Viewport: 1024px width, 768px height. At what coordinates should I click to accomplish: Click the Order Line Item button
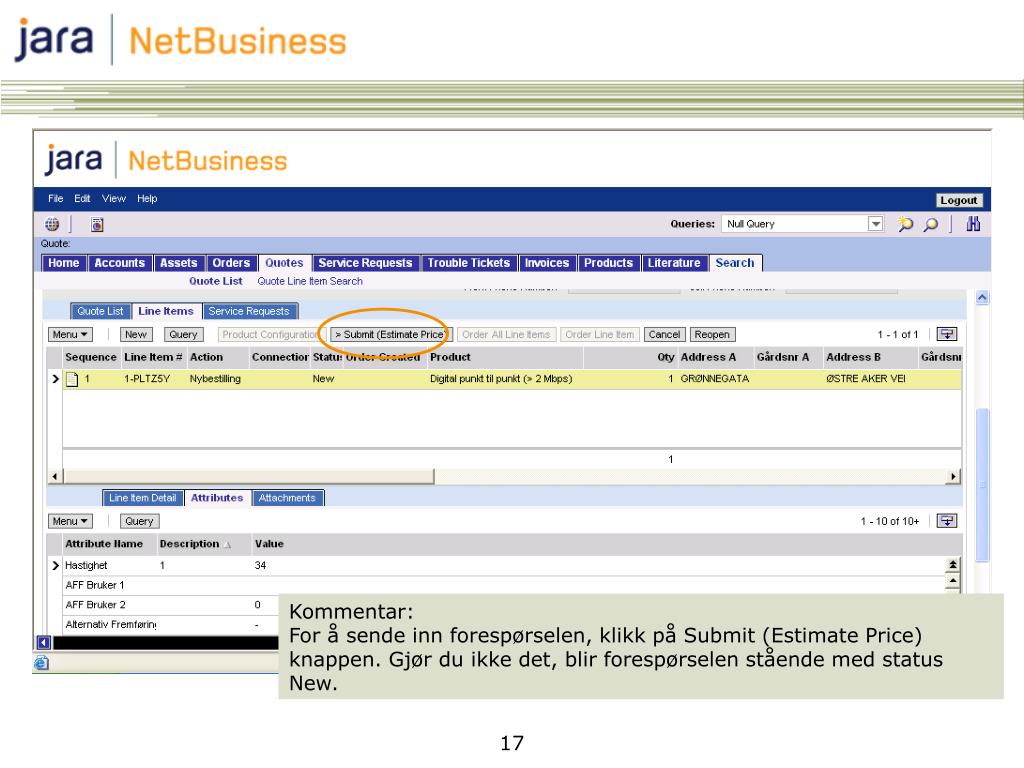(600, 334)
